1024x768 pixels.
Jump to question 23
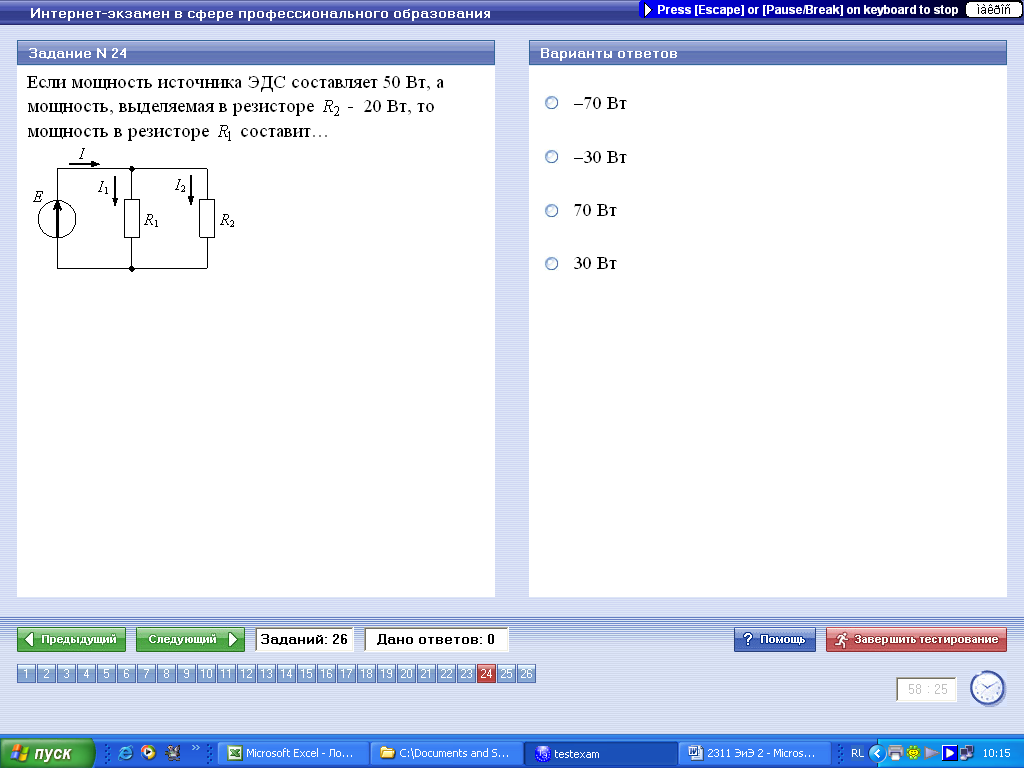click(x=466, y=673)
